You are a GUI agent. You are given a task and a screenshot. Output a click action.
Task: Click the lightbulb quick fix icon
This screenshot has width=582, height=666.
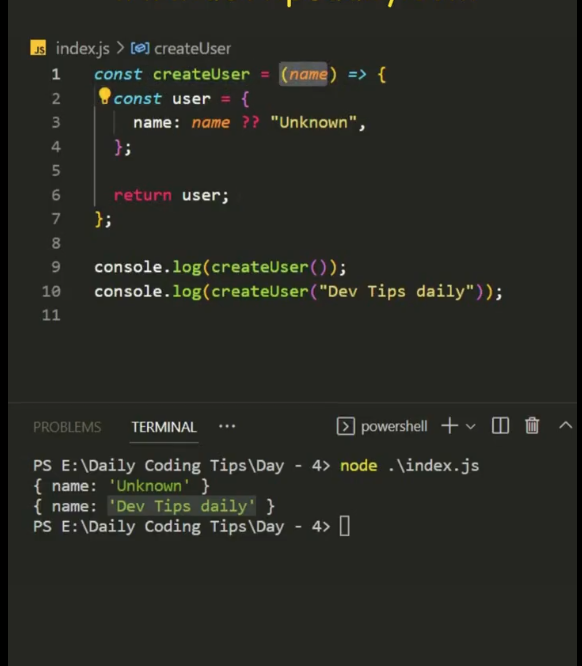(104, 96)
